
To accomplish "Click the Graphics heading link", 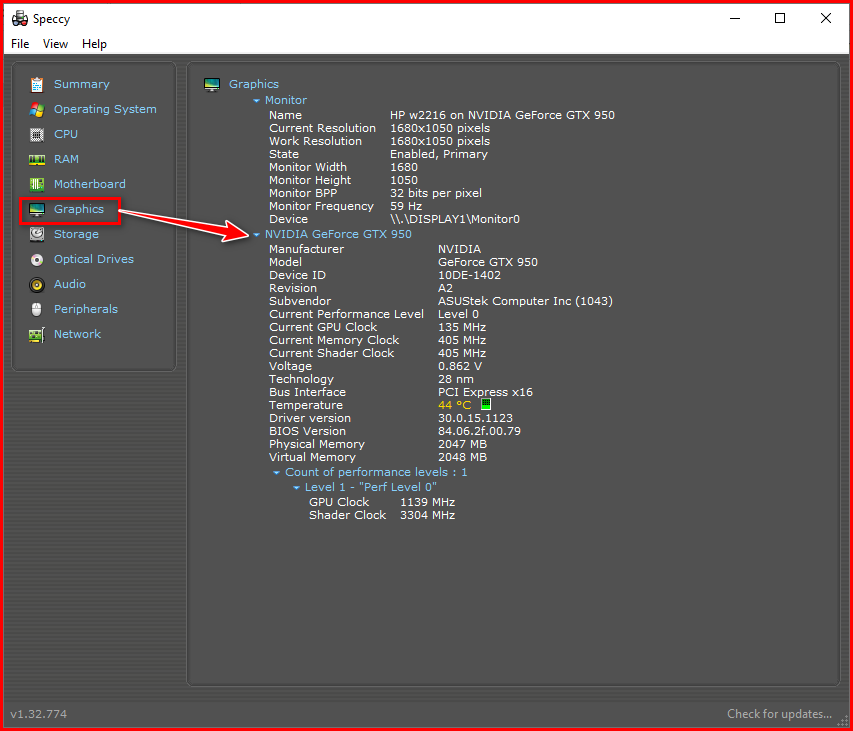I will (254, 84).
